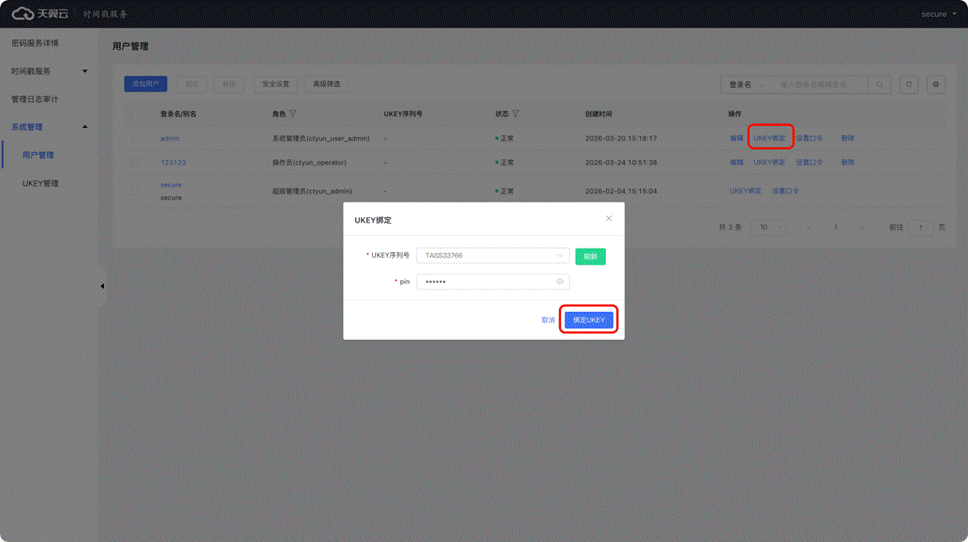Tick the checkbox for the 123123 row
968x542 pixels.
136,163
